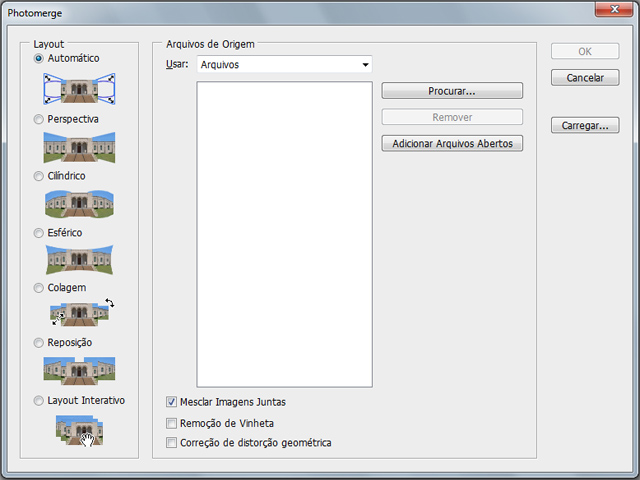
Task: Select the Perspectiva radio button
Action: click(38, 119)
